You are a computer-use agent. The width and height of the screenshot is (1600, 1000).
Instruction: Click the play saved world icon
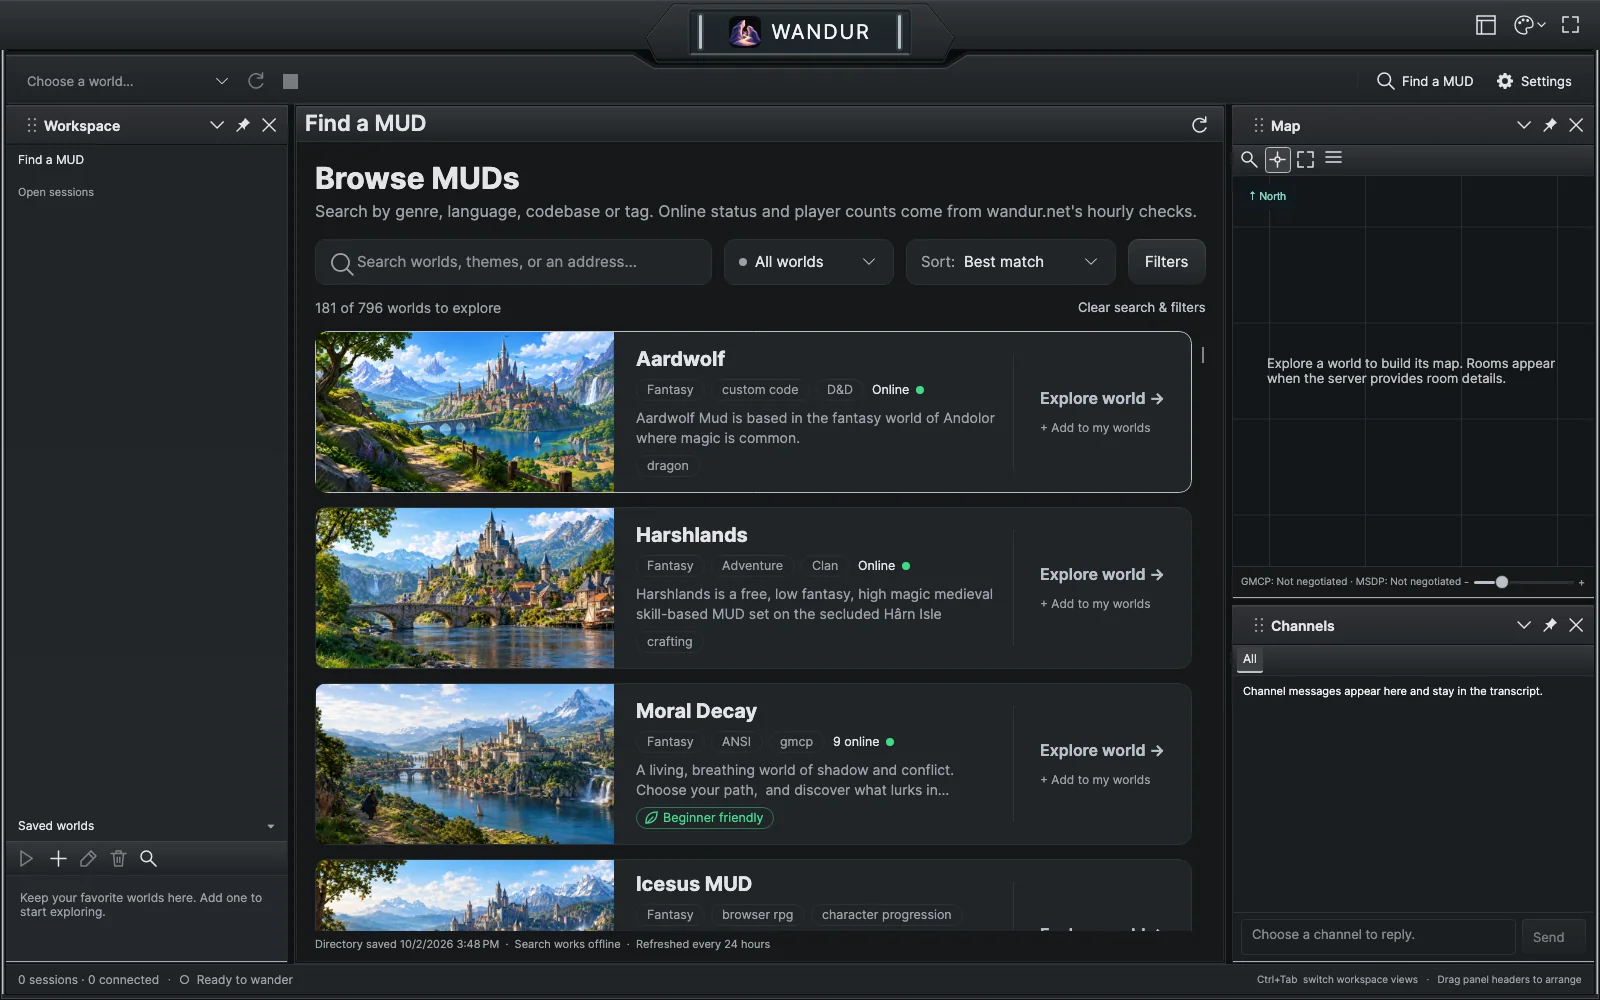[26, 858]
